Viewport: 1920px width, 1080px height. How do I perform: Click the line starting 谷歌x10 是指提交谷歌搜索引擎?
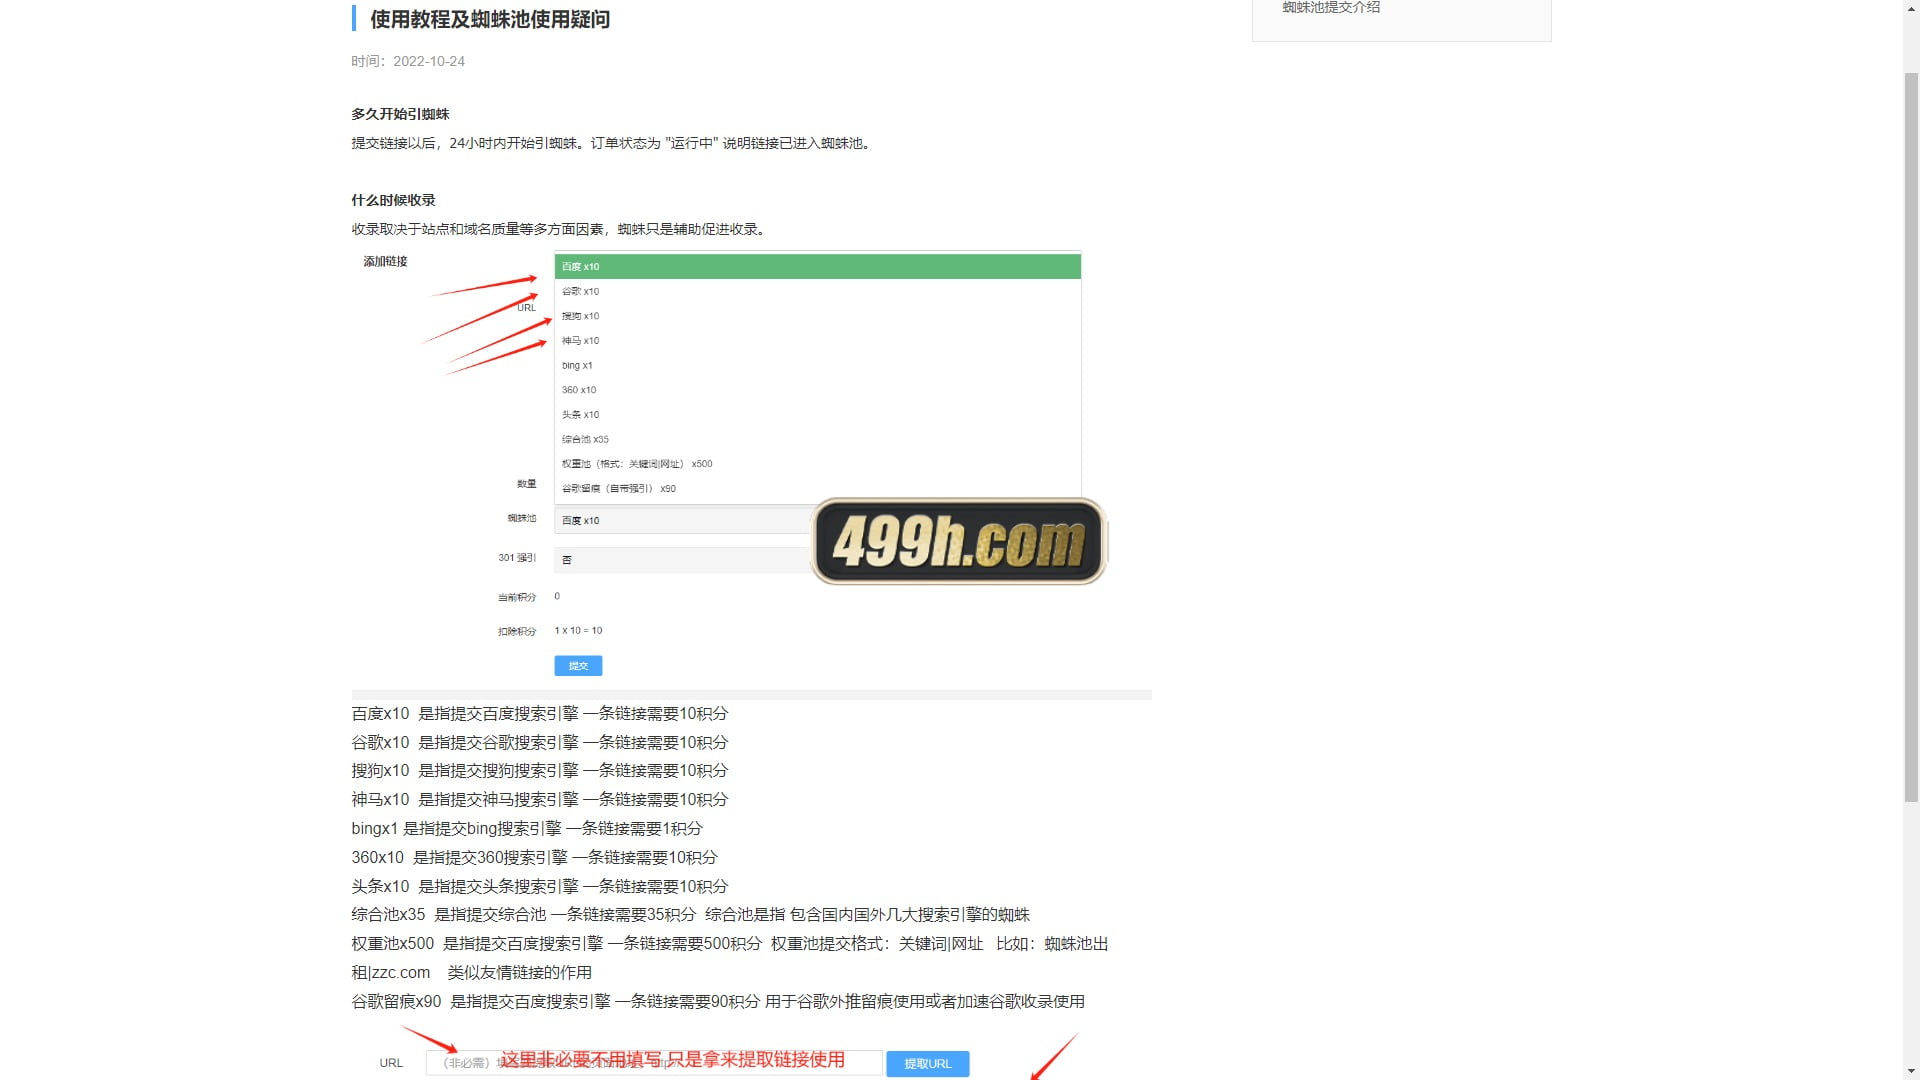click(540, 743)
